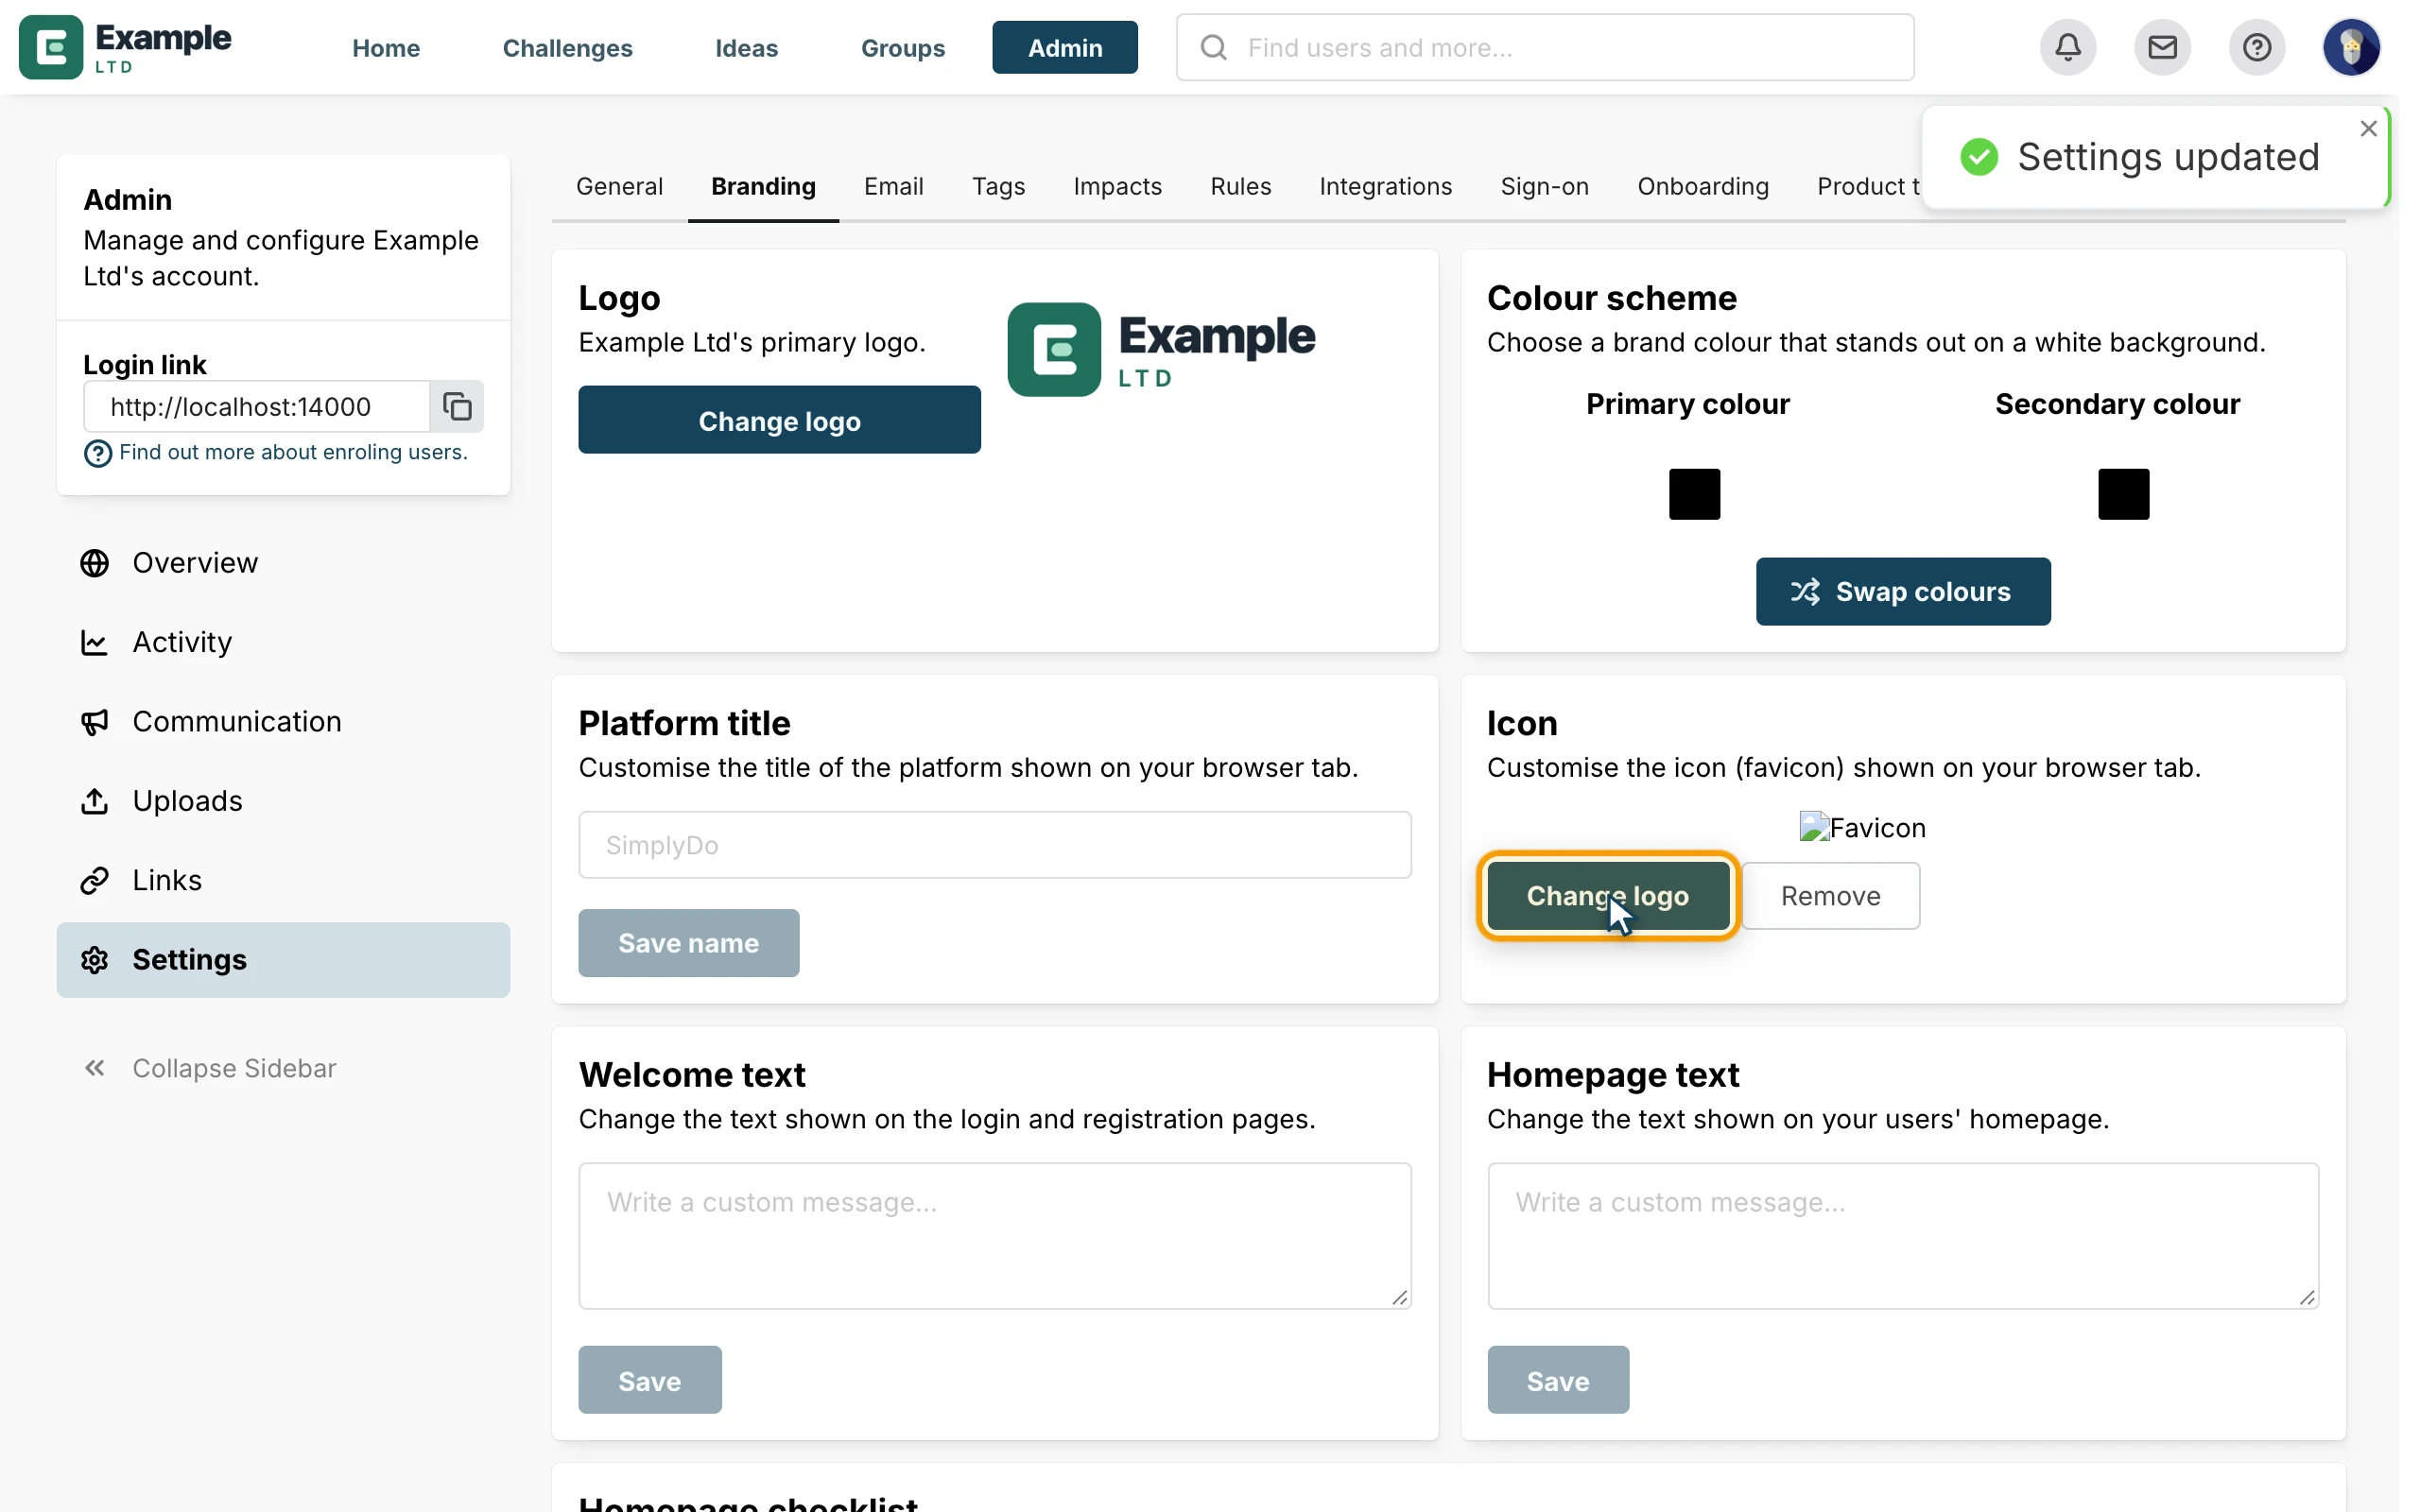2420x1512 pixels.
Task: Open Groups in the top navigation
Action: pos(902,47)
